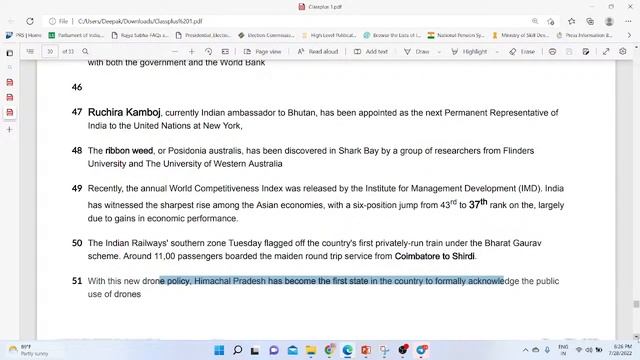Switch to Microsoft Edge on taskbar
The width and height of the screenshot is (640, 360).
pos(348,350)
